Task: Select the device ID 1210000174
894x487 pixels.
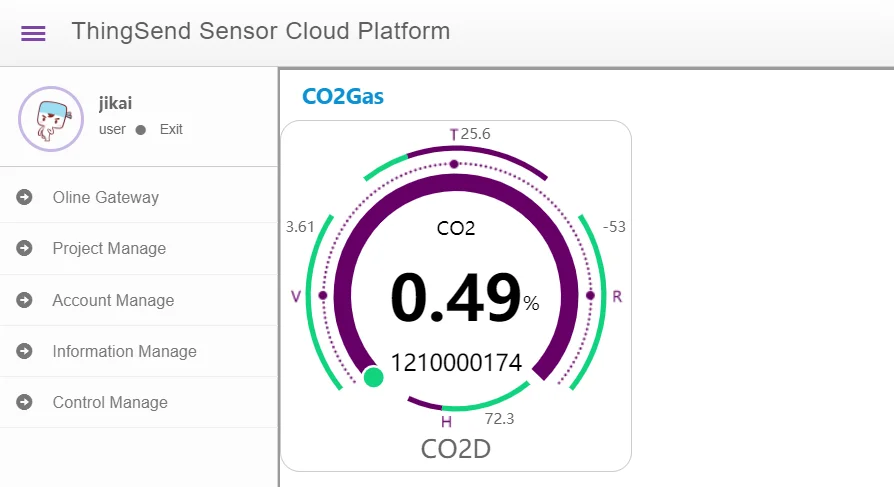Action: pos(456,362)
